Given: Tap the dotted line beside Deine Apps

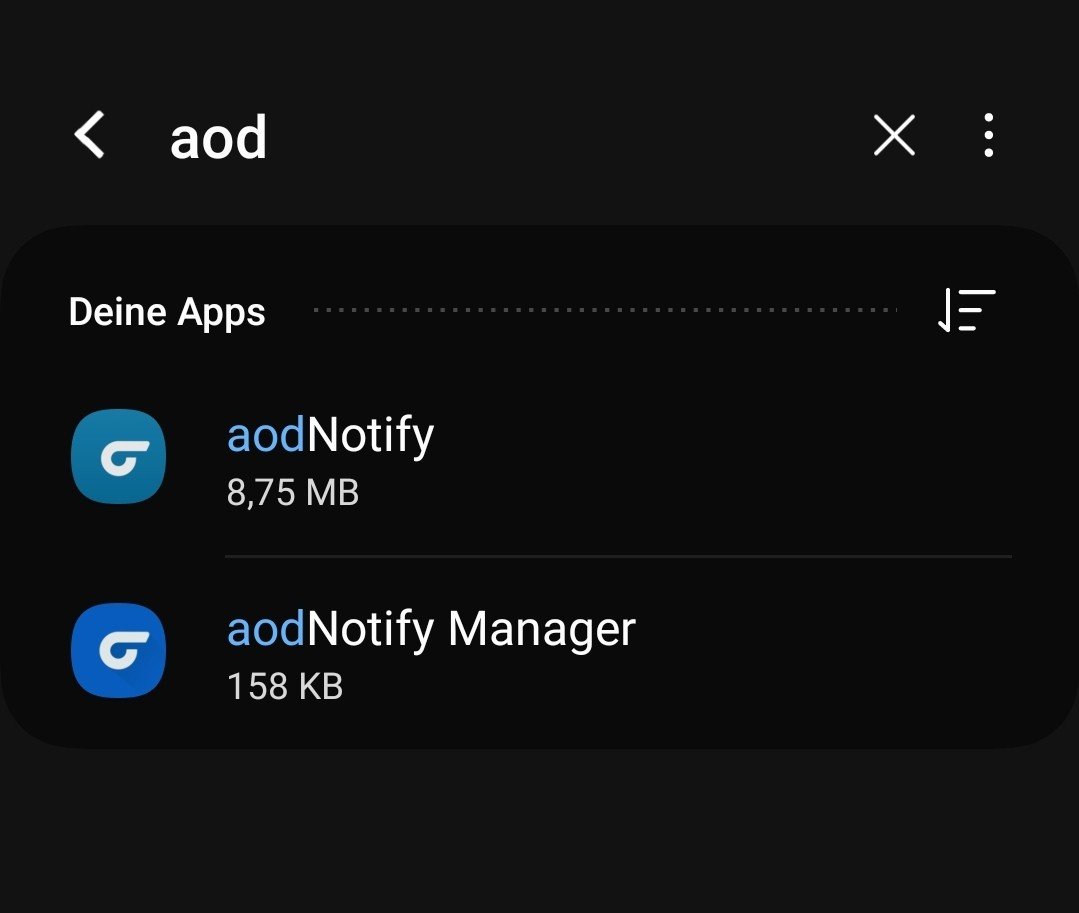Looking at the screenshot, I should point(605,310).
